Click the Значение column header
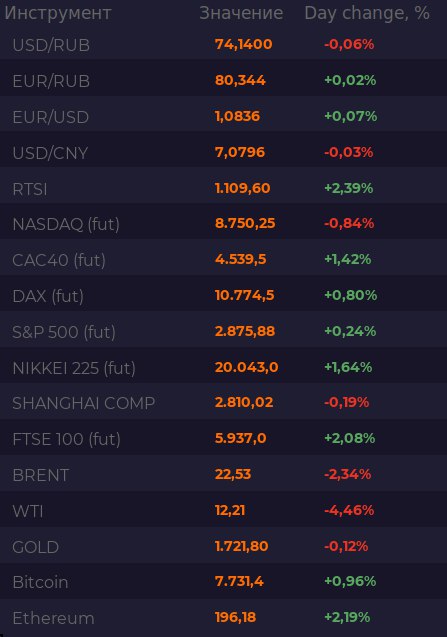This screenshot has width=447, height=637. pyautogui.click(x=241, y=13)
